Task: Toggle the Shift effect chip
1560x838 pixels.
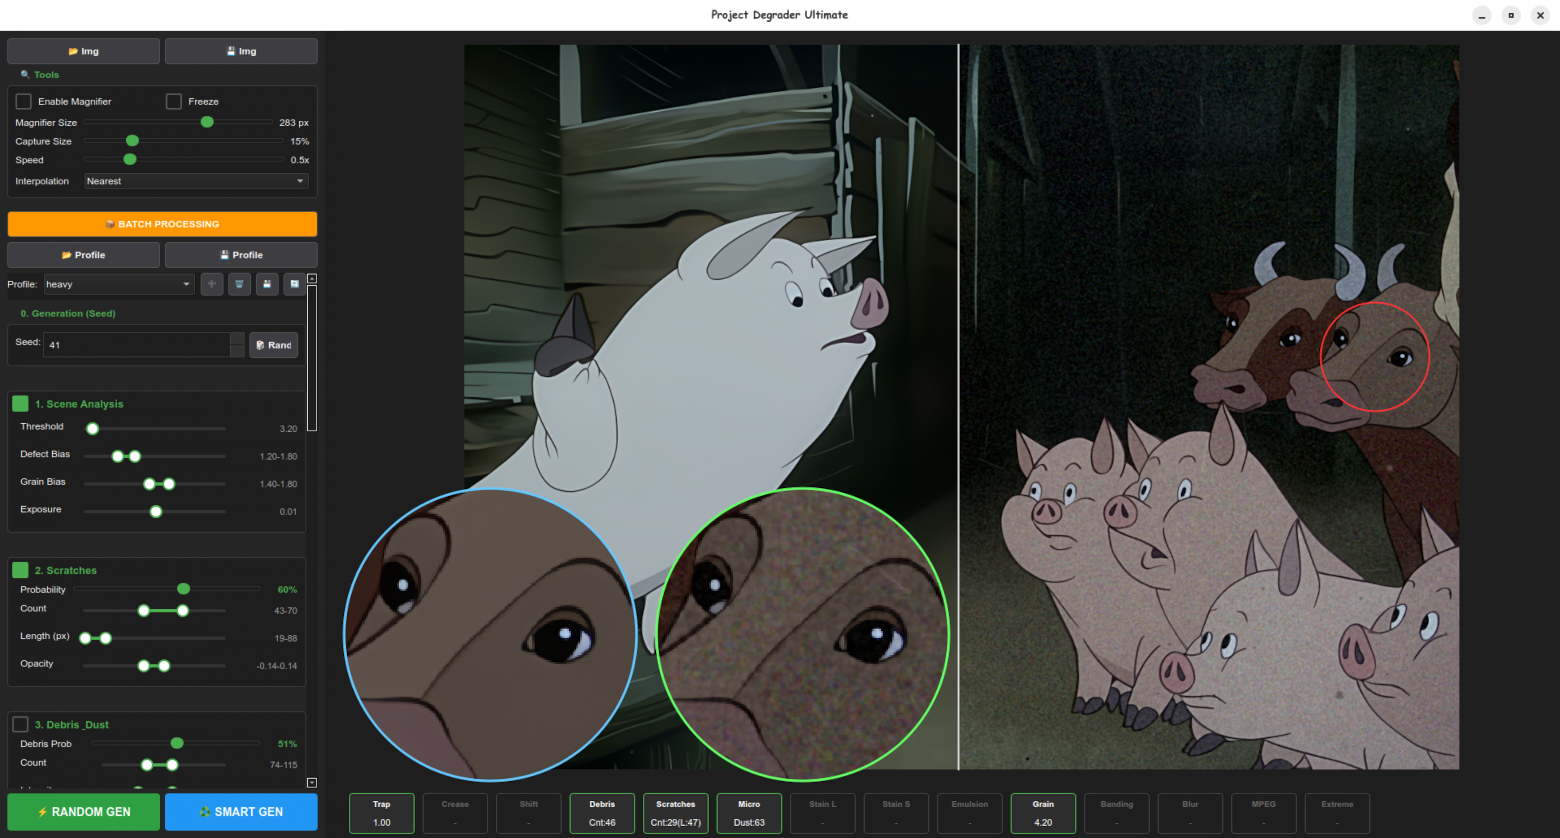Action: click(x=529, y=813)
